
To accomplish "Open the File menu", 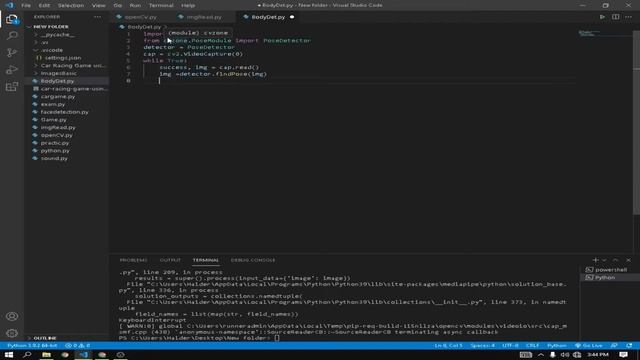I will pos(26,5).
